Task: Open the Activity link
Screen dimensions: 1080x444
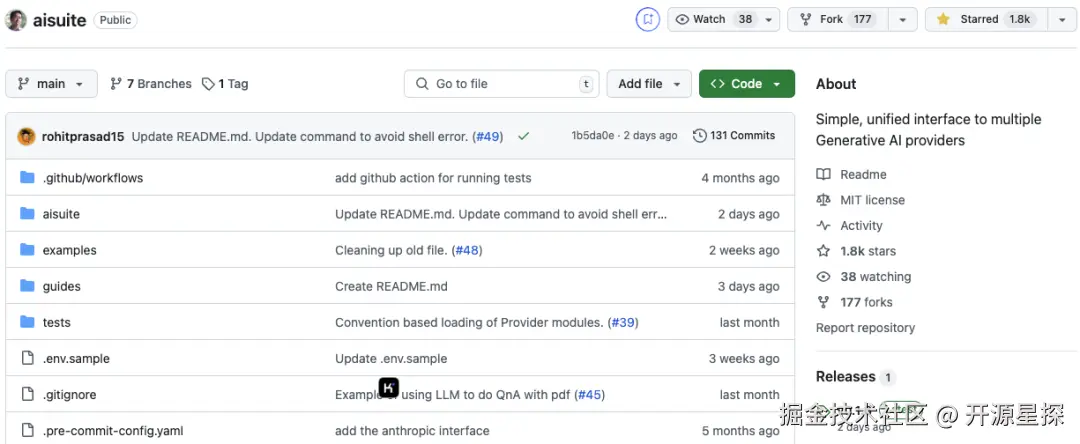Action: [x=861, y=226]
